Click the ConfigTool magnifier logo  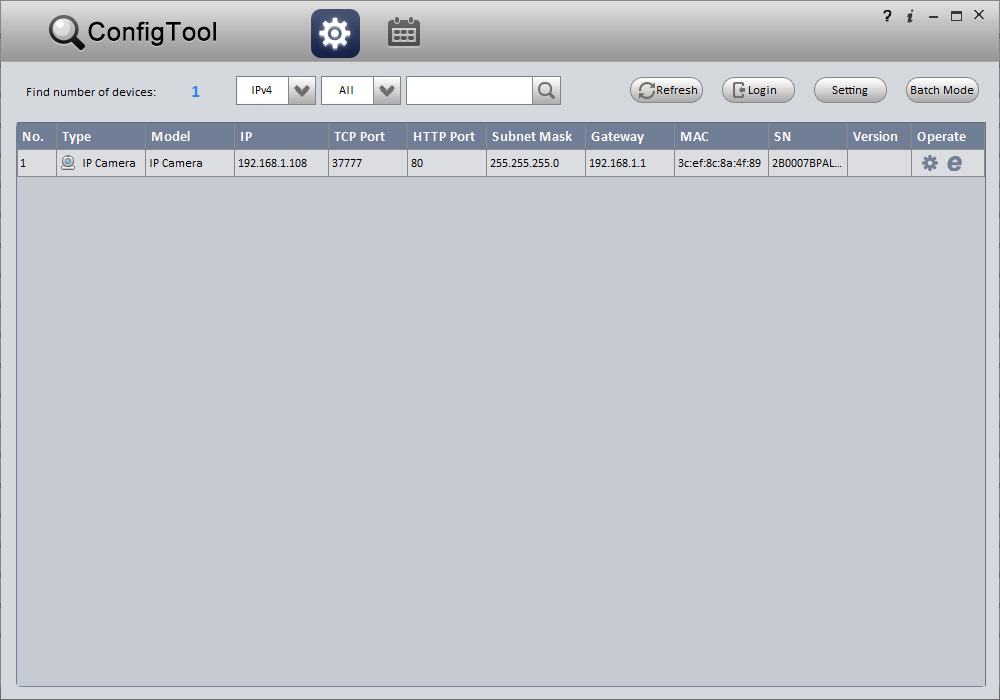coord(66,33)
